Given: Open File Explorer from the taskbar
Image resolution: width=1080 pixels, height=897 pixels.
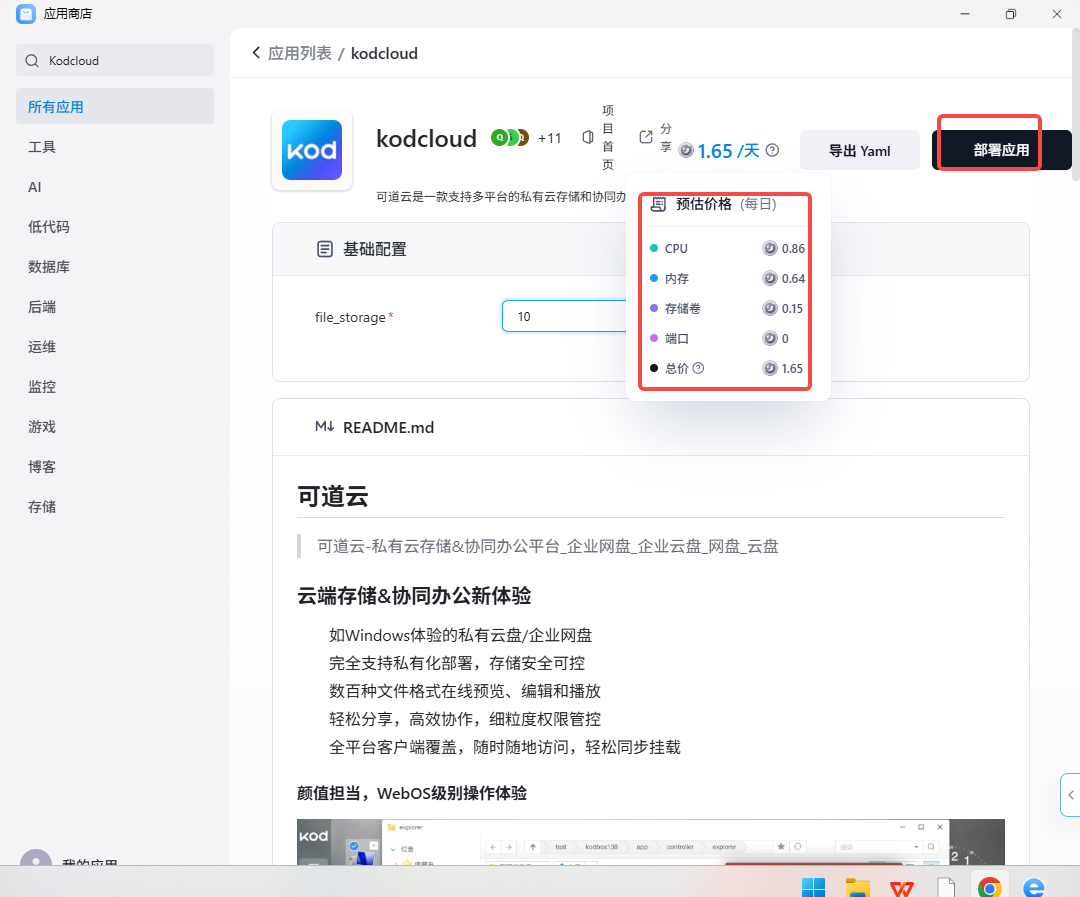Looking at the screenshot, I should (858, 887).
